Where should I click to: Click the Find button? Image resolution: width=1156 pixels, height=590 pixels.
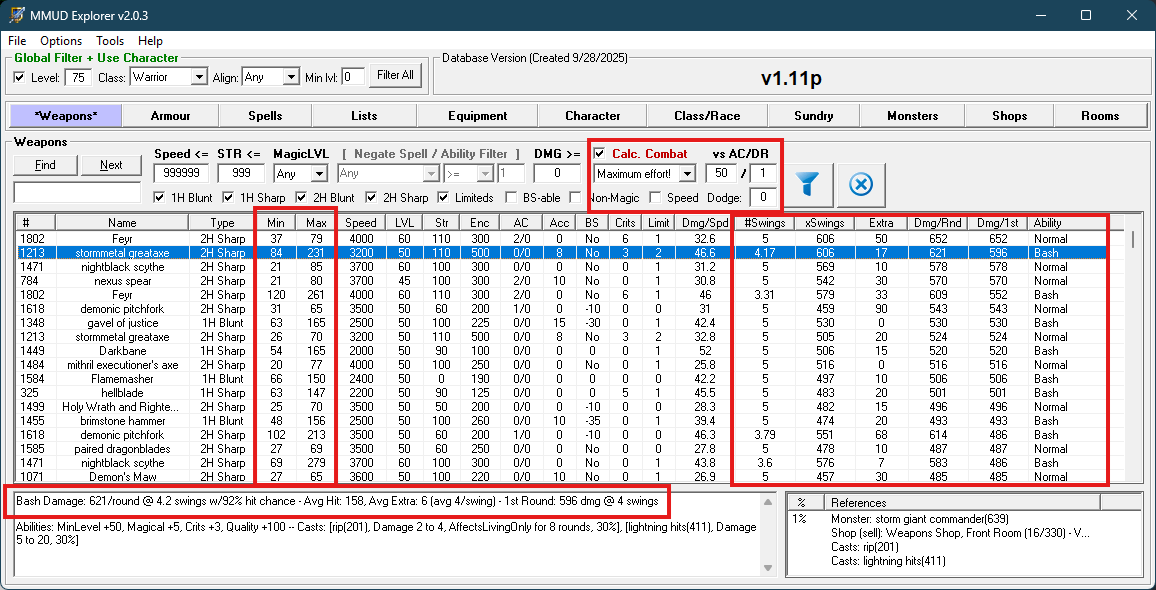pyautogui.click(x=45, y=165)
